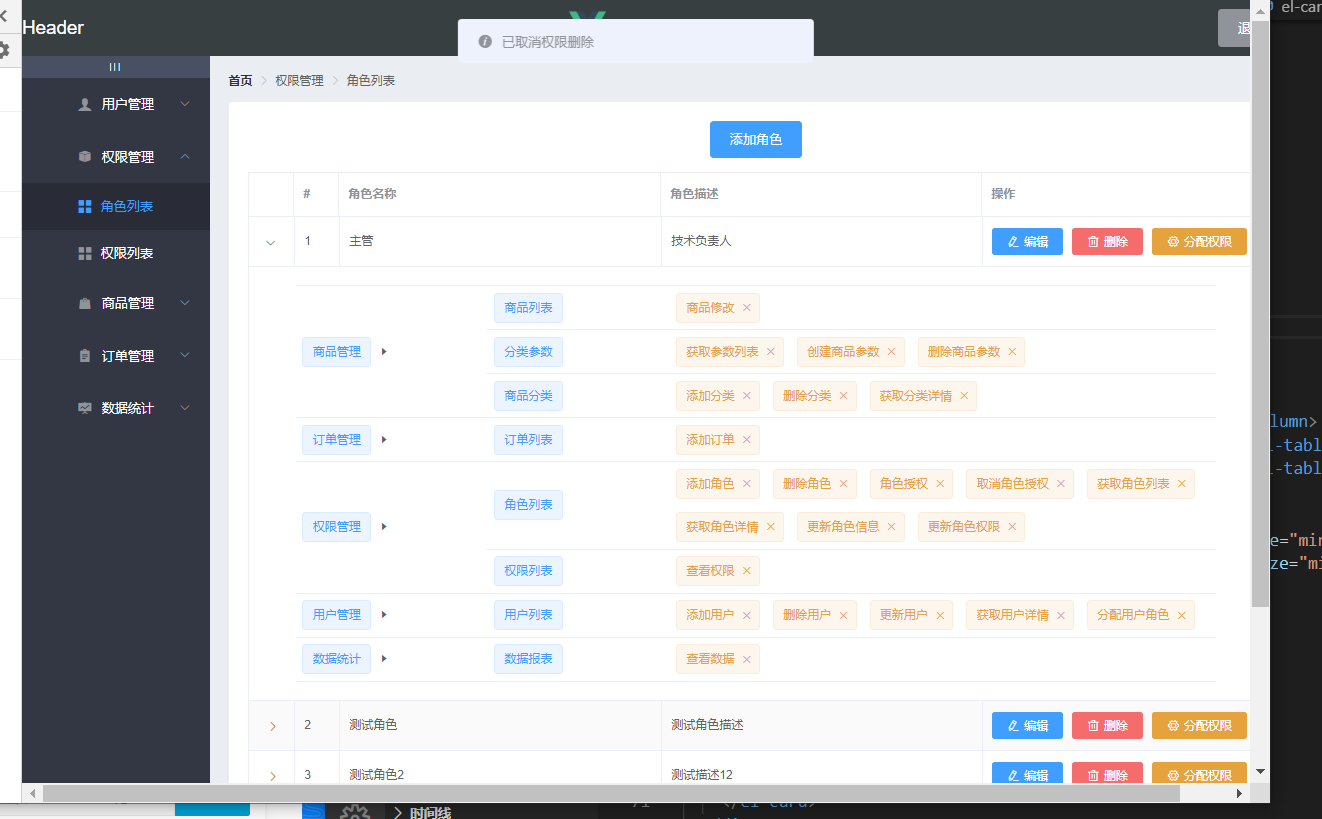
Task: Remove the 添加角色 permission tag
Action: 746,484
